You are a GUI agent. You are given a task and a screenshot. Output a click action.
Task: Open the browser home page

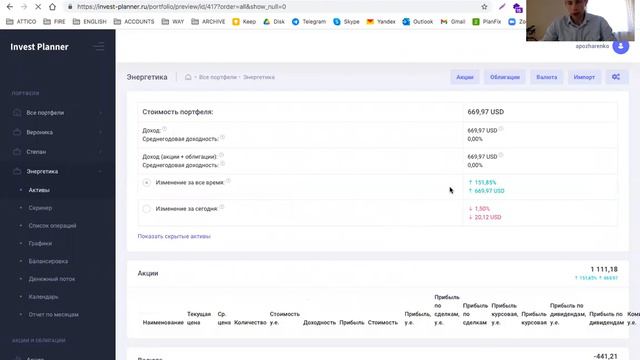click(x=52, y=7)
